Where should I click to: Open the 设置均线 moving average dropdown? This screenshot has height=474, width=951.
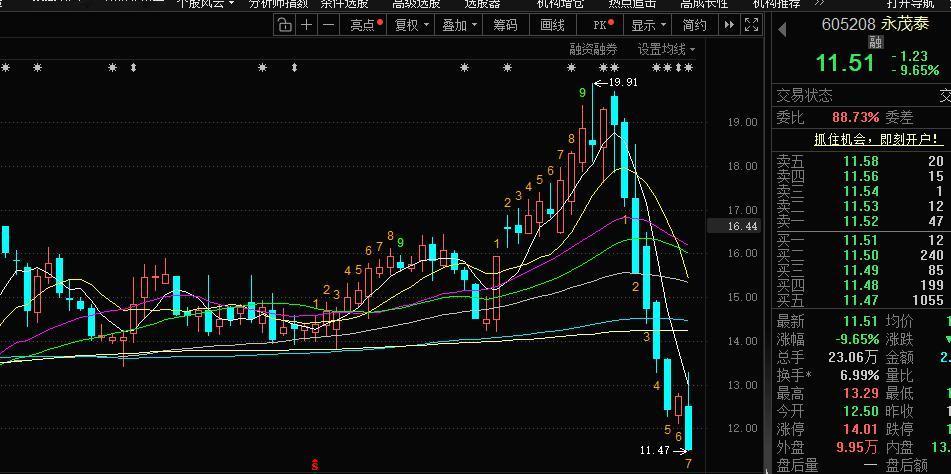(666, 50)
